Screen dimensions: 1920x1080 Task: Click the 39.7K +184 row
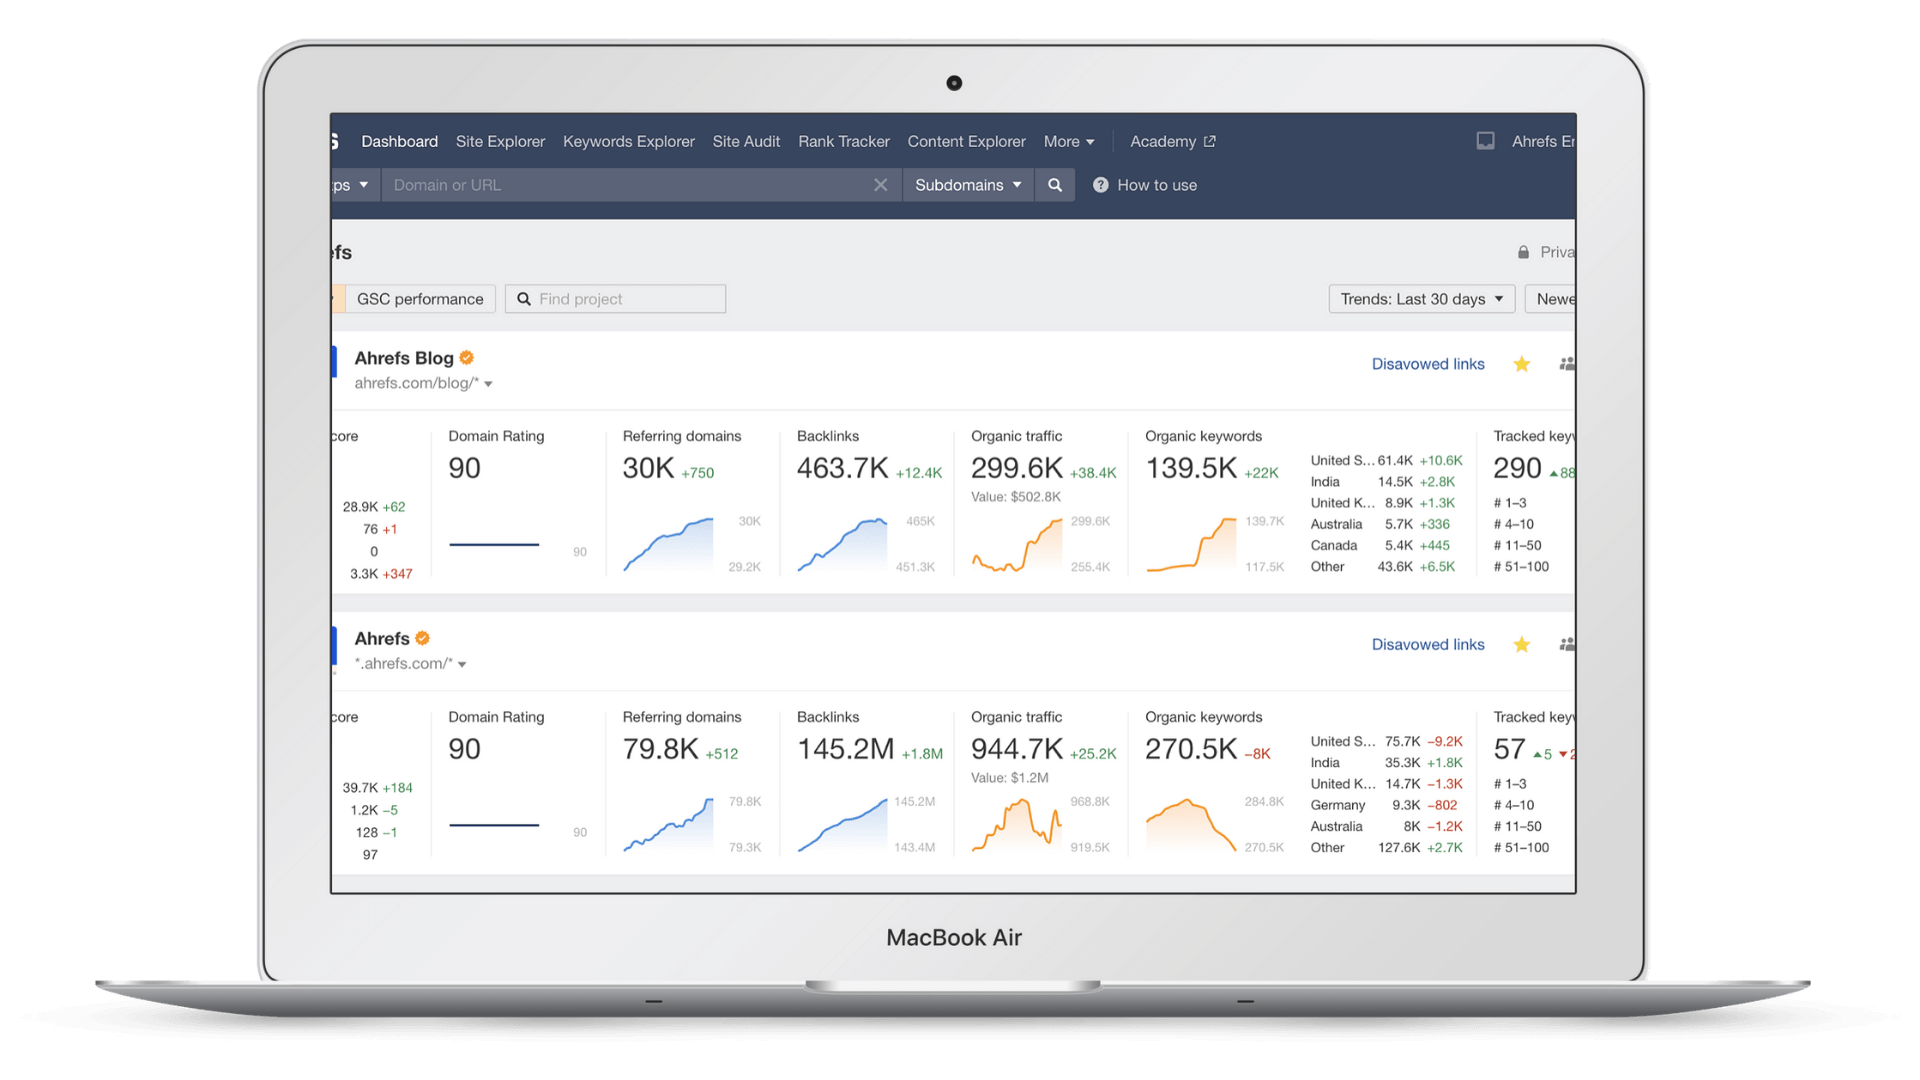(x=377, y=788)
